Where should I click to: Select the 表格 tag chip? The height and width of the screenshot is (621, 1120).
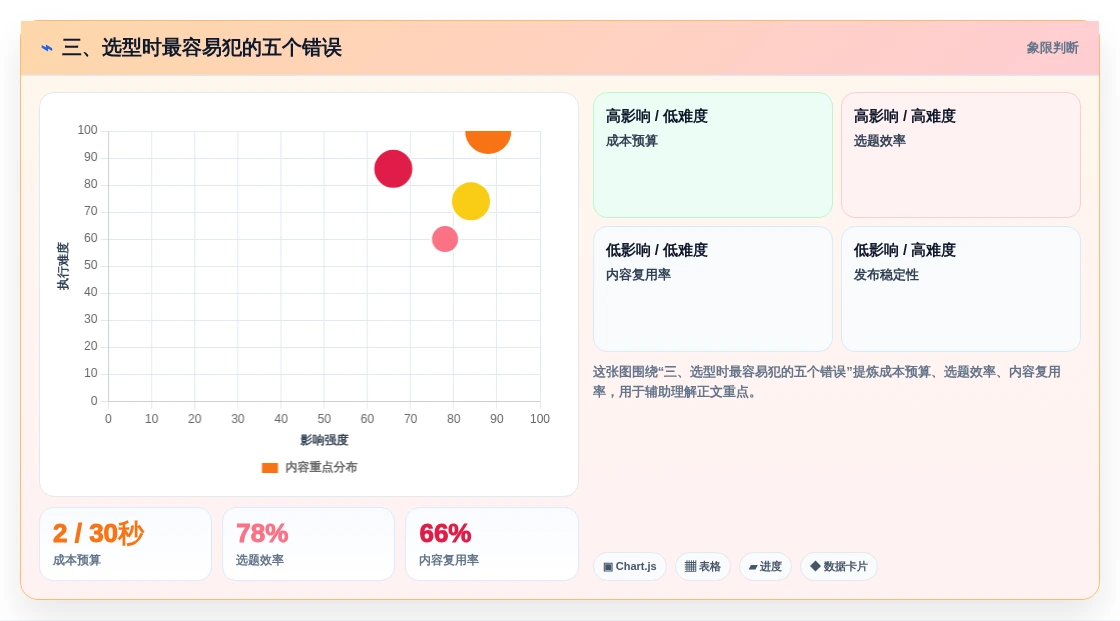coord(703,567)
